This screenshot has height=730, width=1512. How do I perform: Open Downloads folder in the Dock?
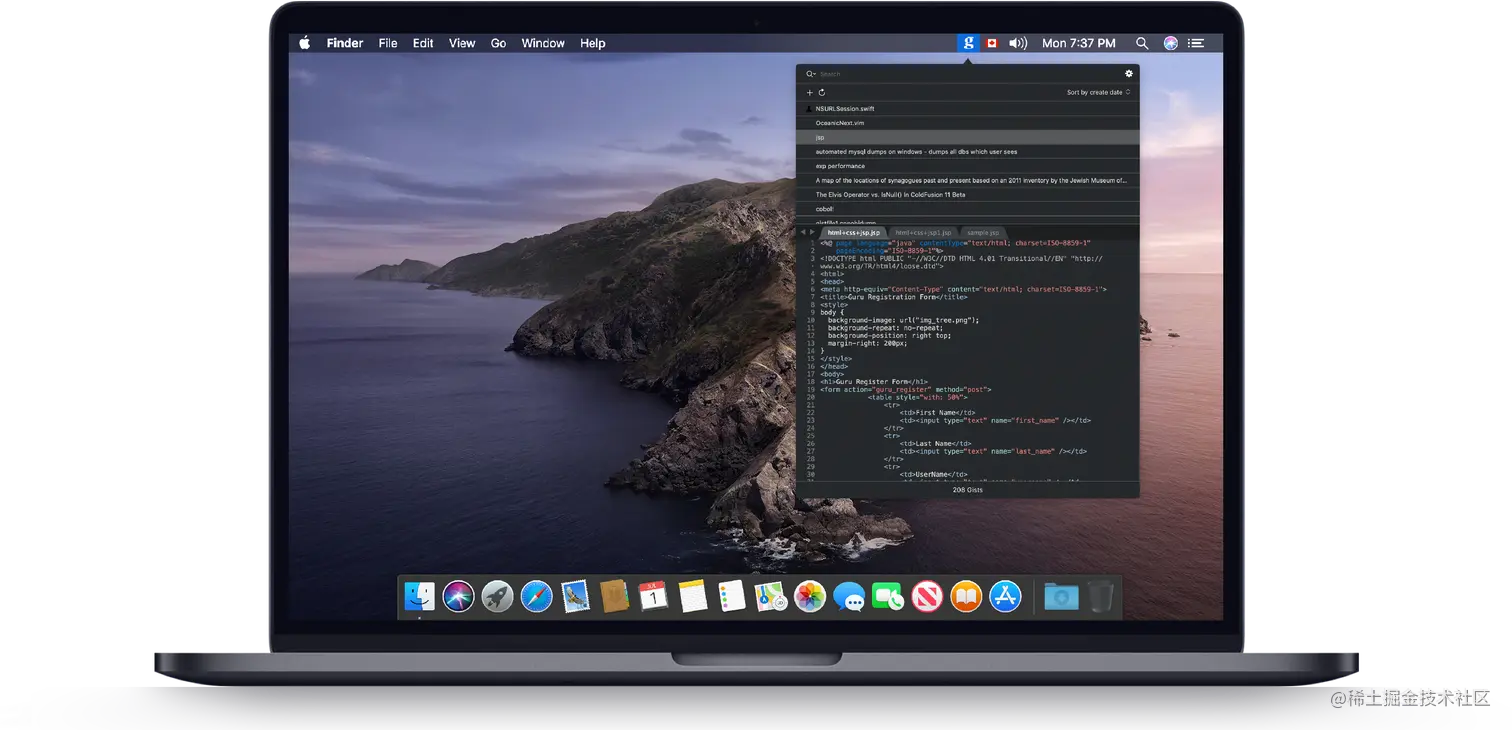tap(1061, 597)
